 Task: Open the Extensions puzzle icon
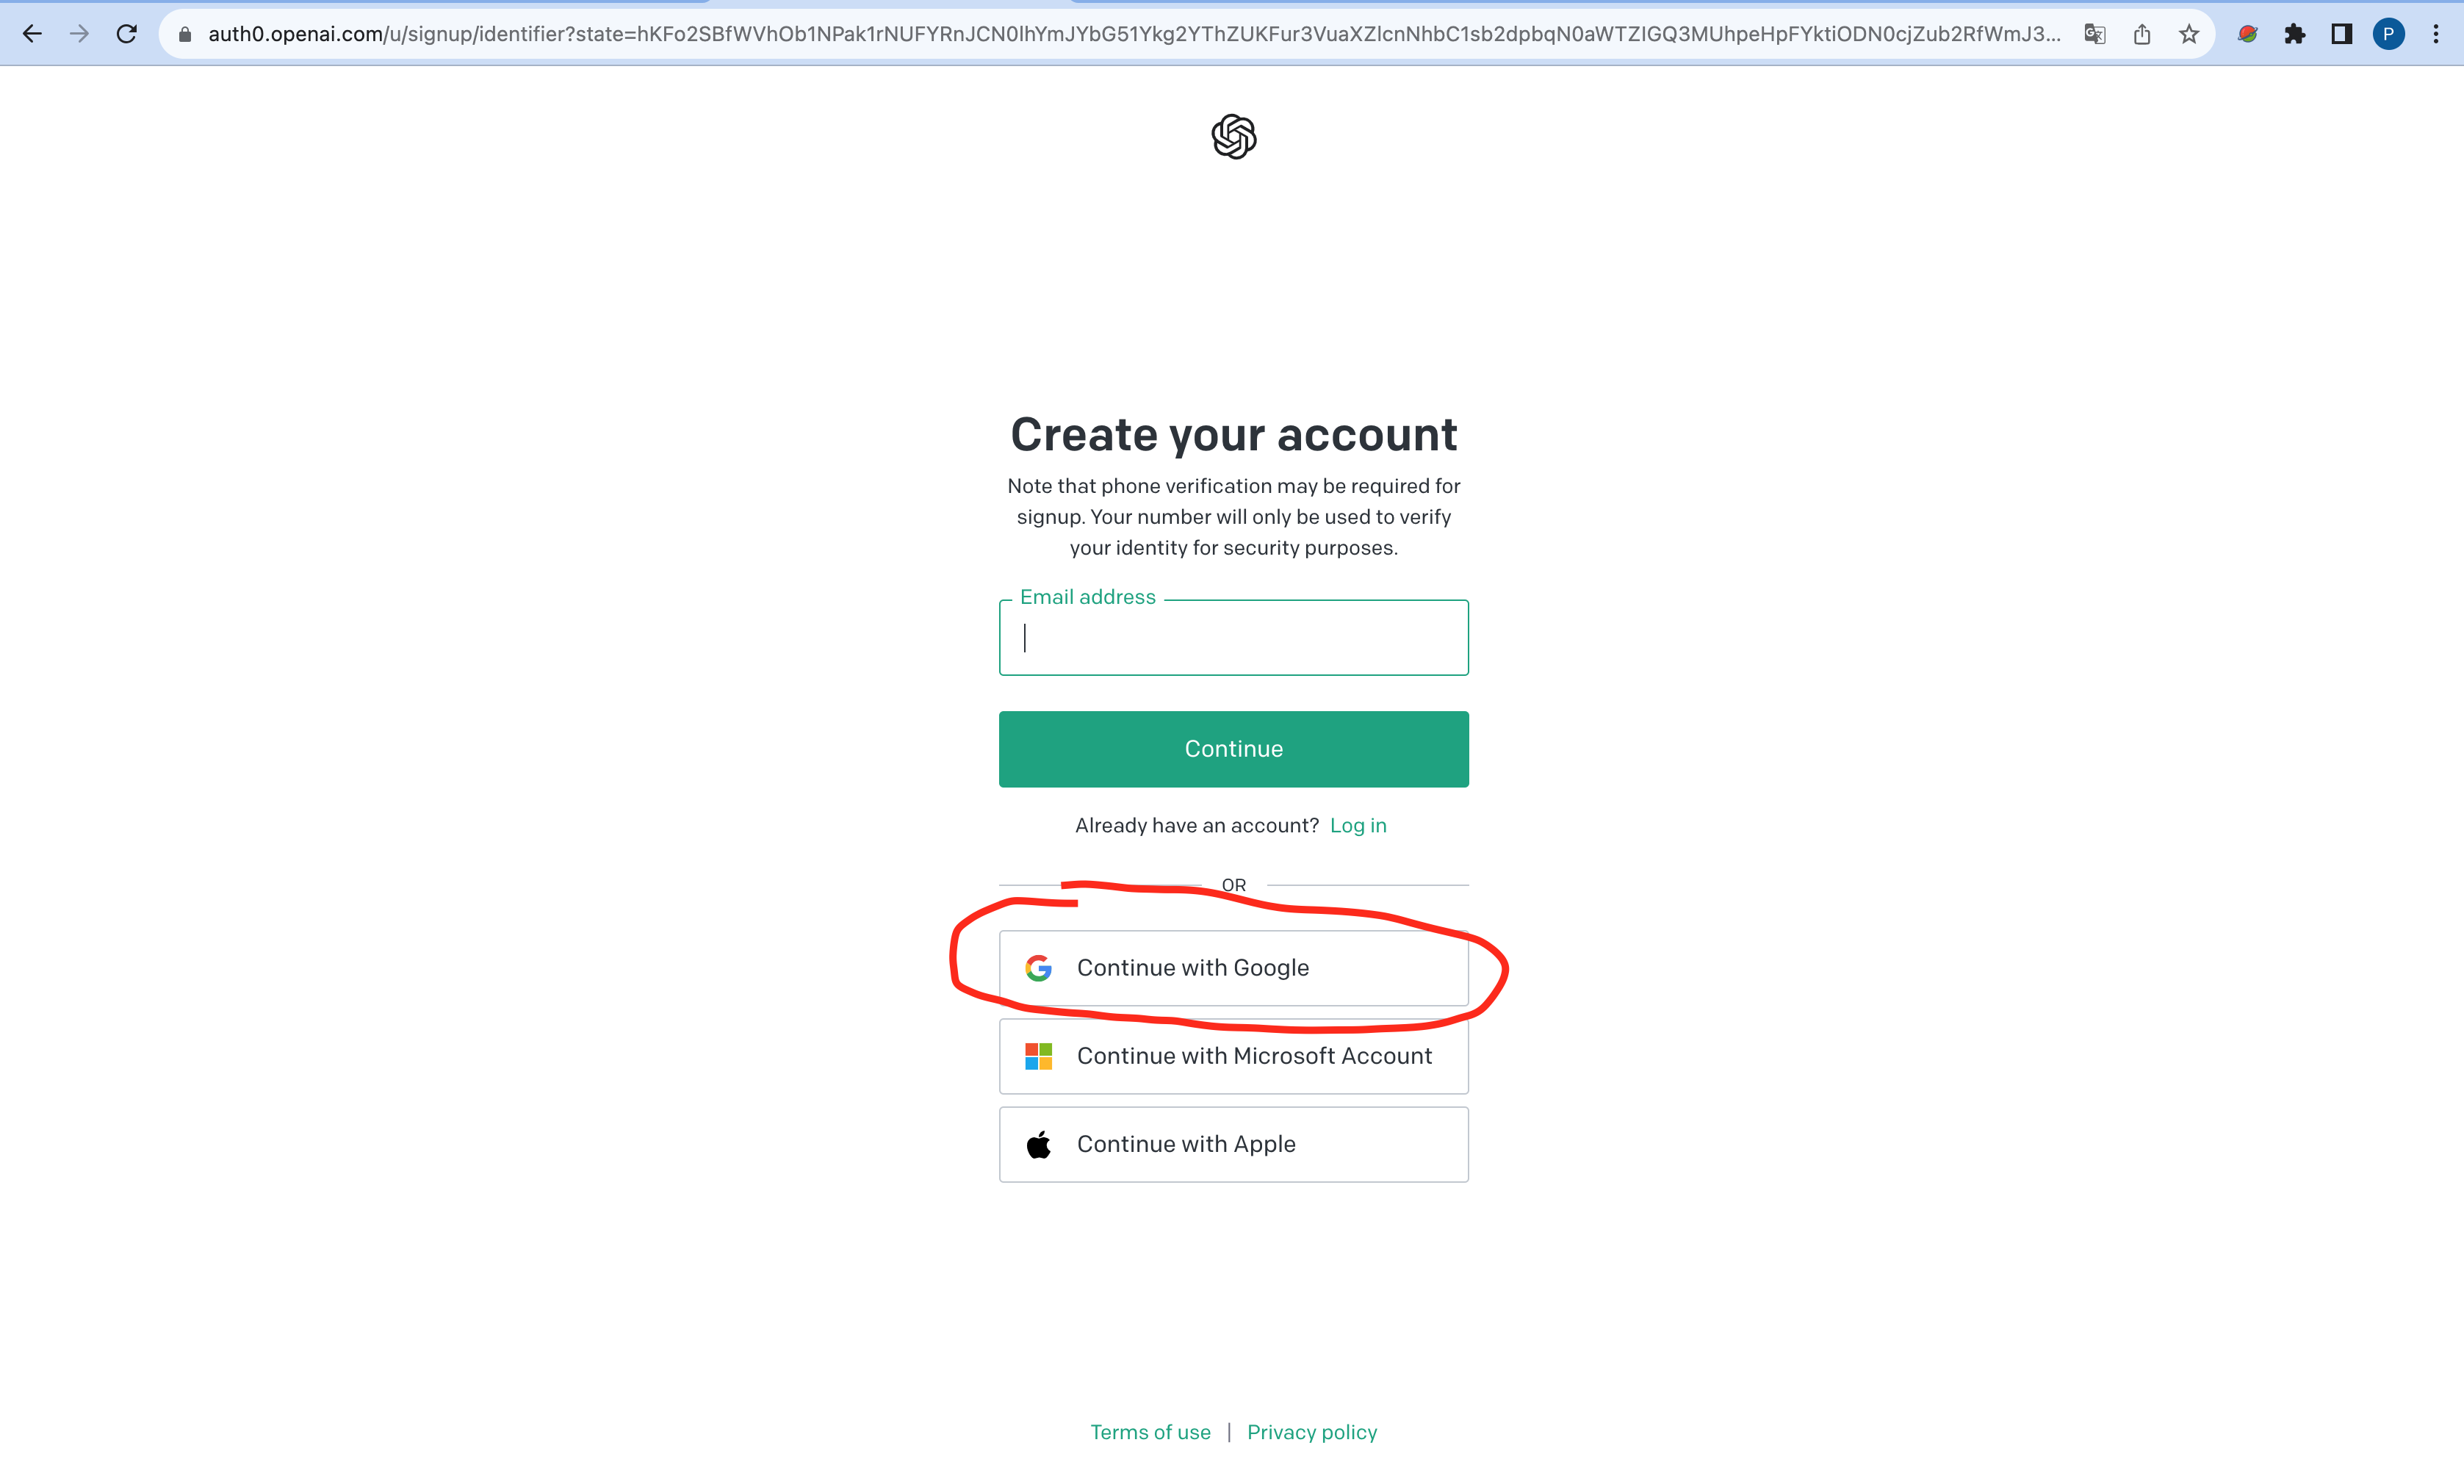tap(2295, 34)
